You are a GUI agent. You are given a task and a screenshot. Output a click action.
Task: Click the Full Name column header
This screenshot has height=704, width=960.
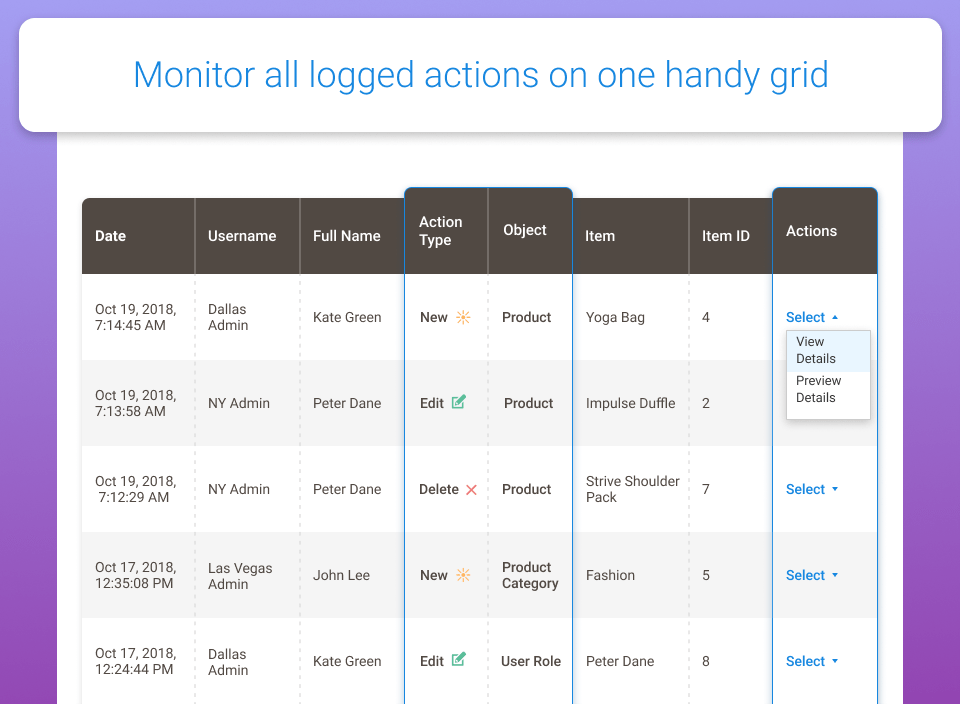coord(347,236)
